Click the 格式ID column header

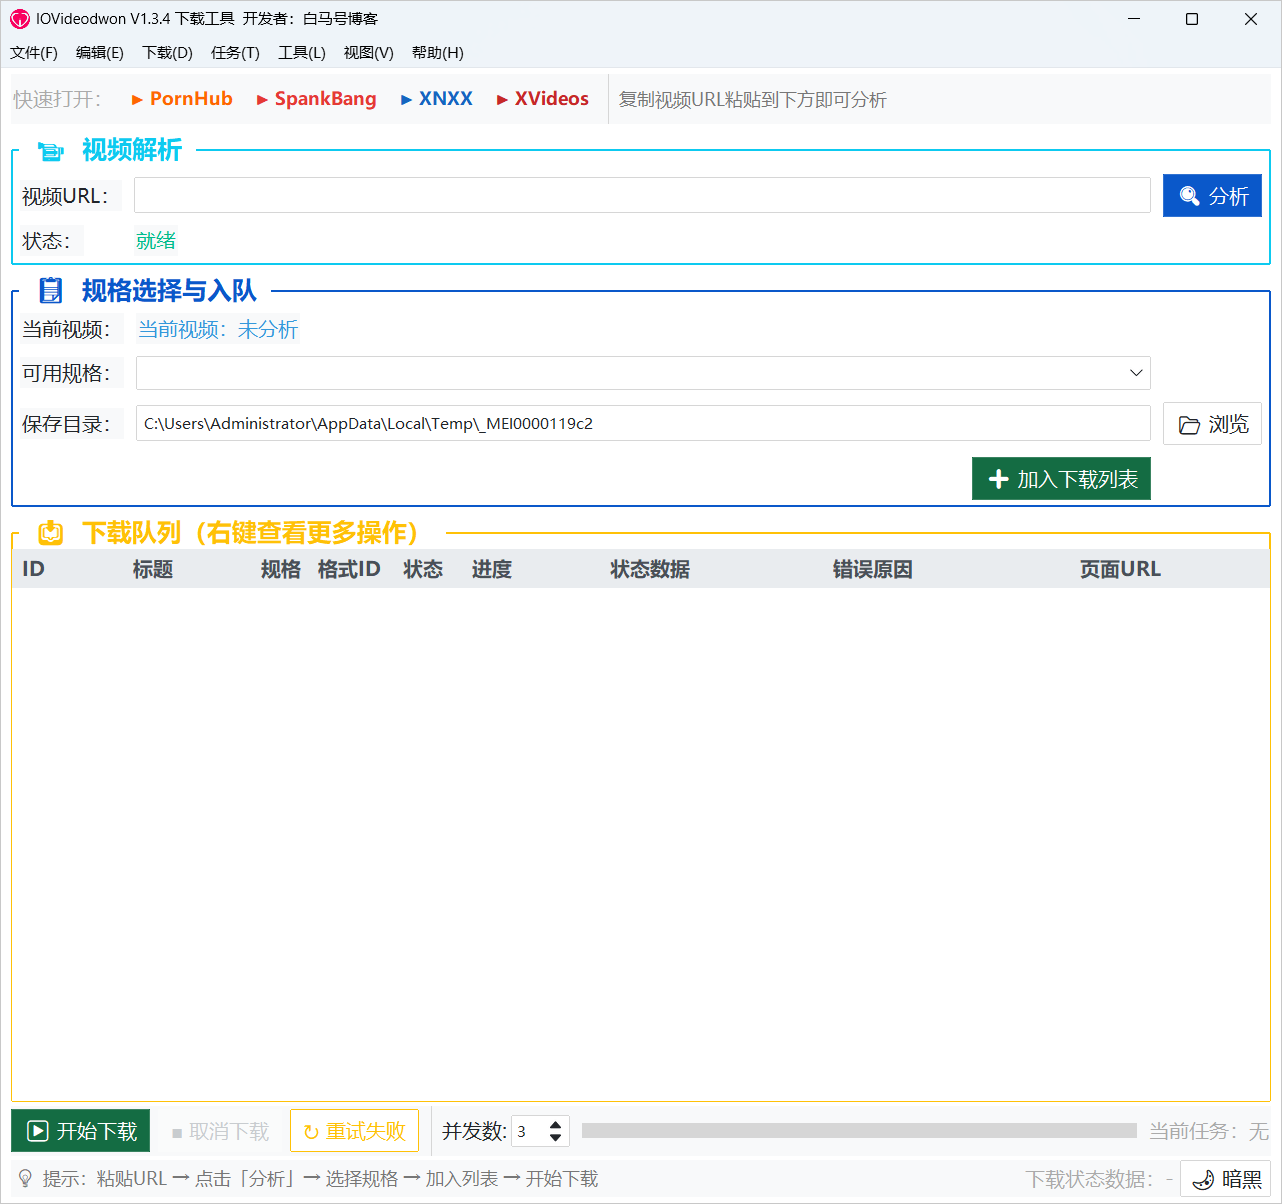pos(349,569)
